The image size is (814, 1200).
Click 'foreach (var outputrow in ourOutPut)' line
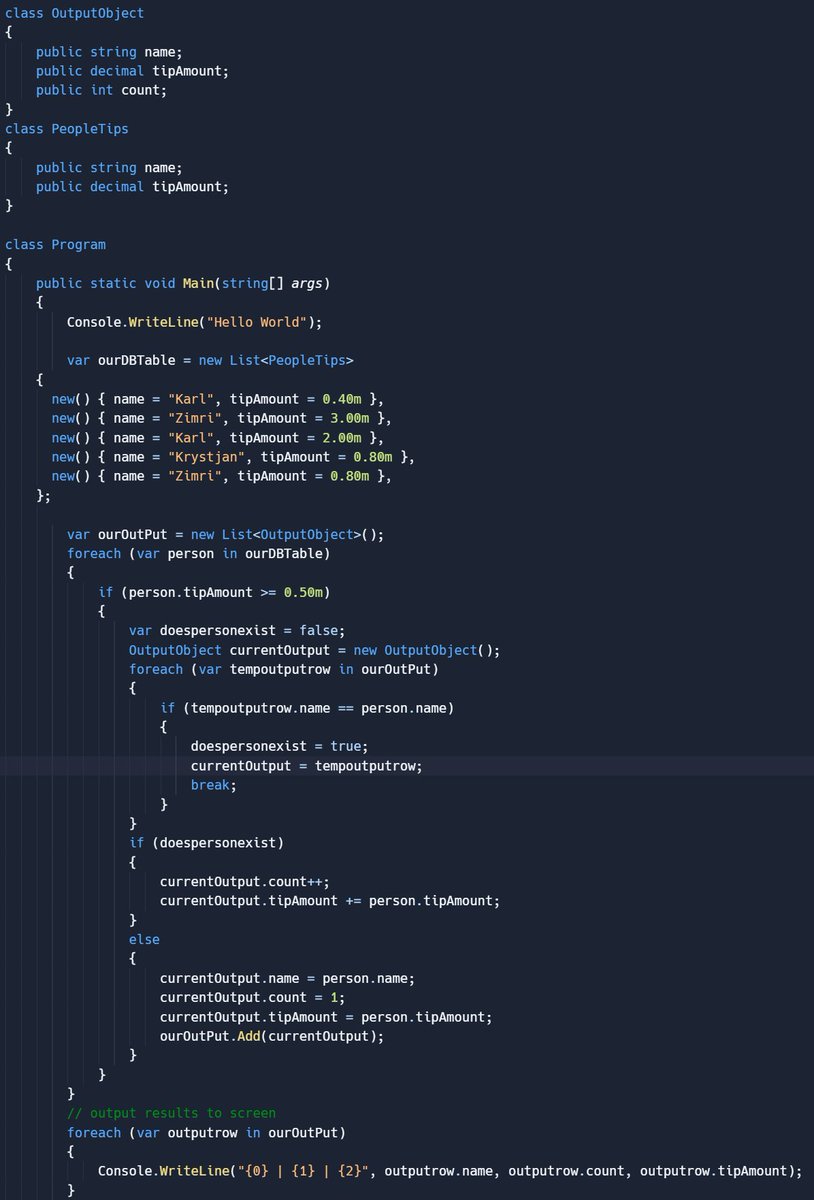coord(206,1132)
